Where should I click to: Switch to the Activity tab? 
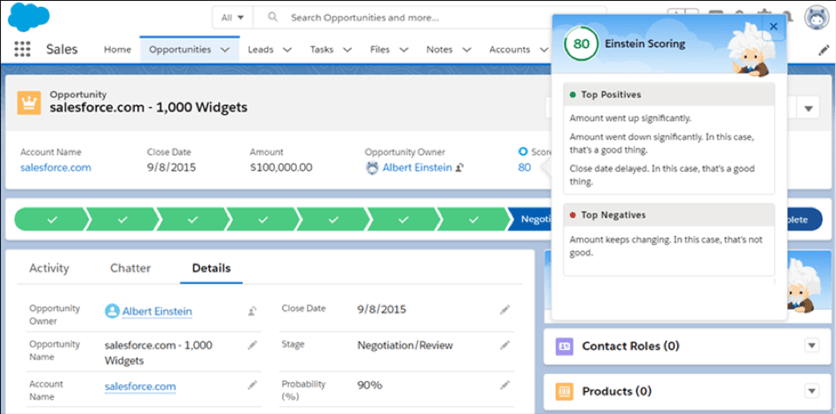point(48,268)
